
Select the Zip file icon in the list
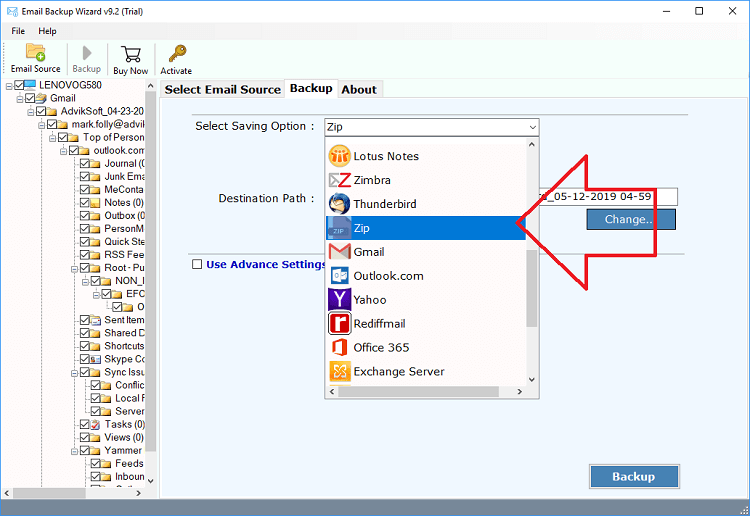pos(339,228)
